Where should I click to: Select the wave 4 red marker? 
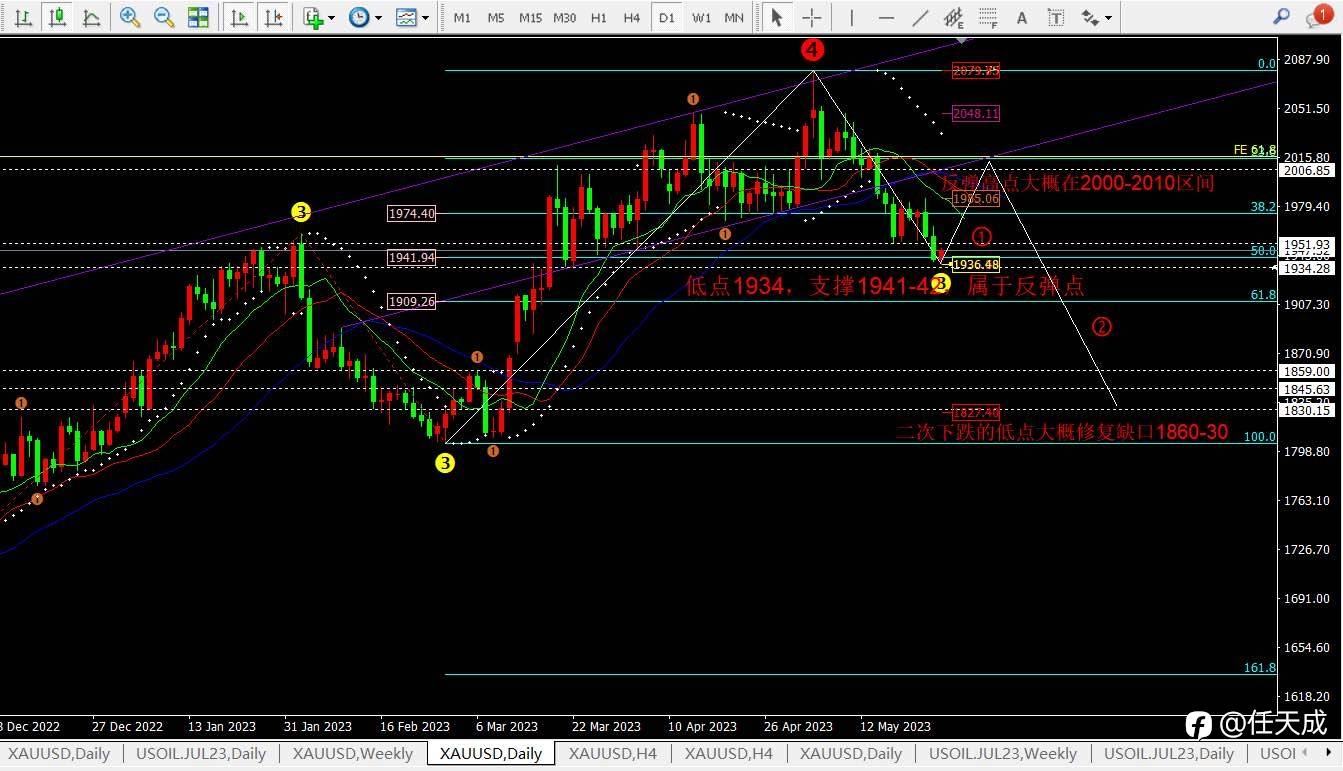(x=813, y=49)
